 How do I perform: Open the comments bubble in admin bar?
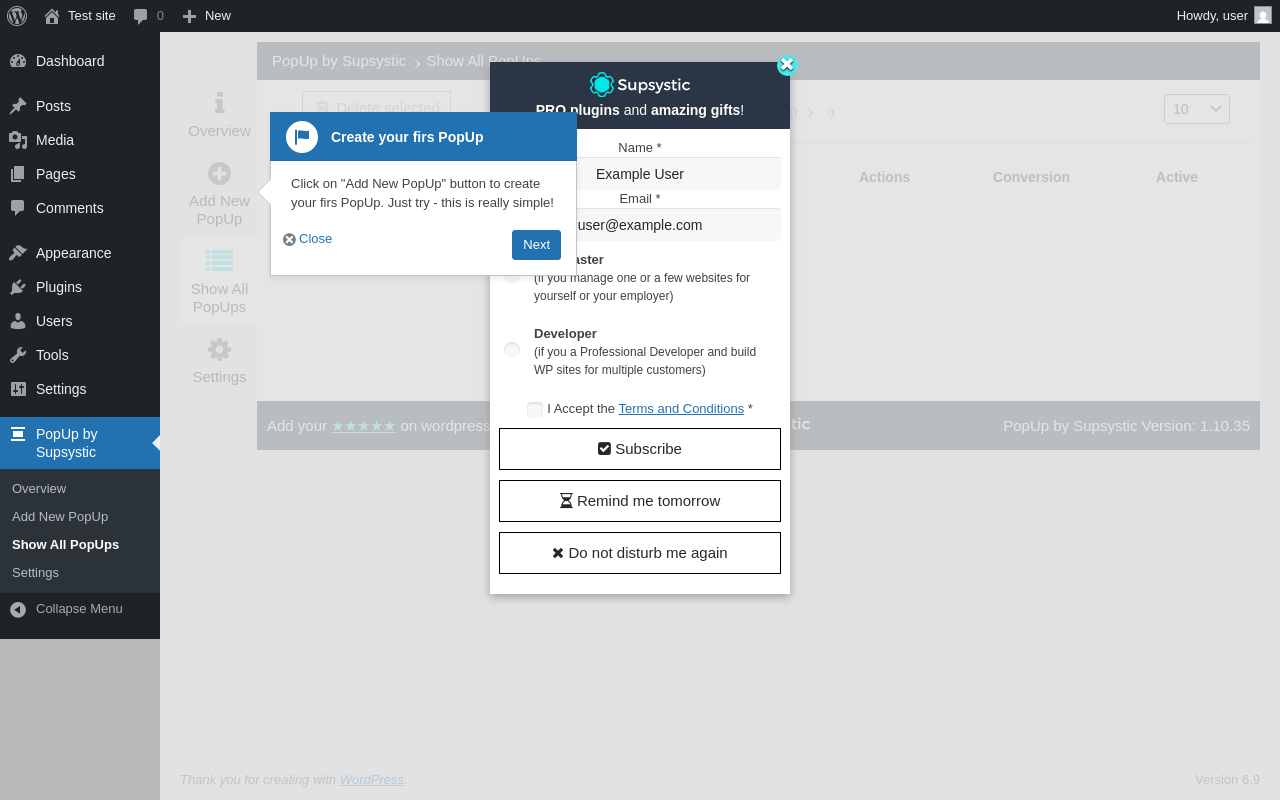(x=141, y=16)
